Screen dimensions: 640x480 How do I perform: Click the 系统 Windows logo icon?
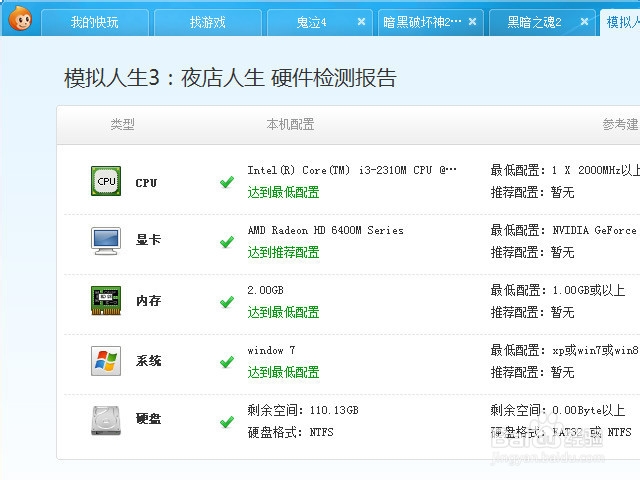(106, 361)
